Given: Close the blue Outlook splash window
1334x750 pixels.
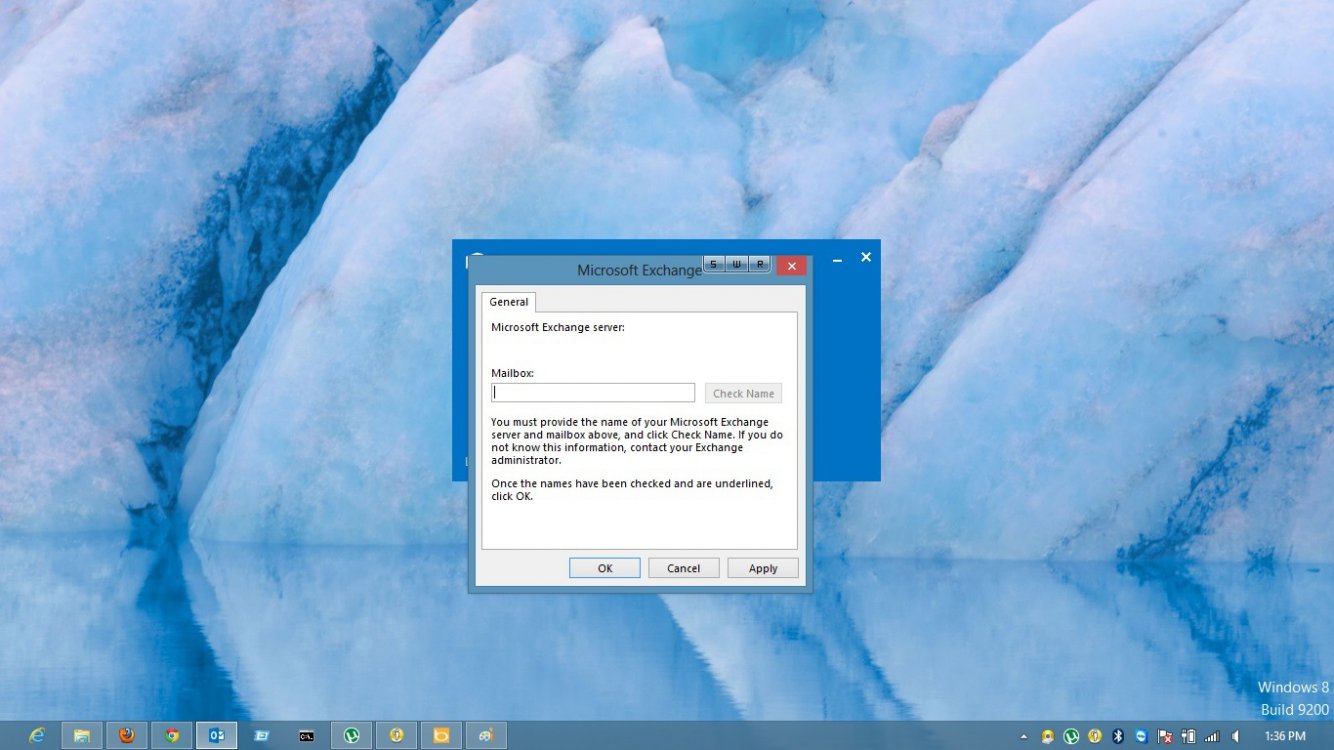Looking at the screenshot, I should pos(866,257).
